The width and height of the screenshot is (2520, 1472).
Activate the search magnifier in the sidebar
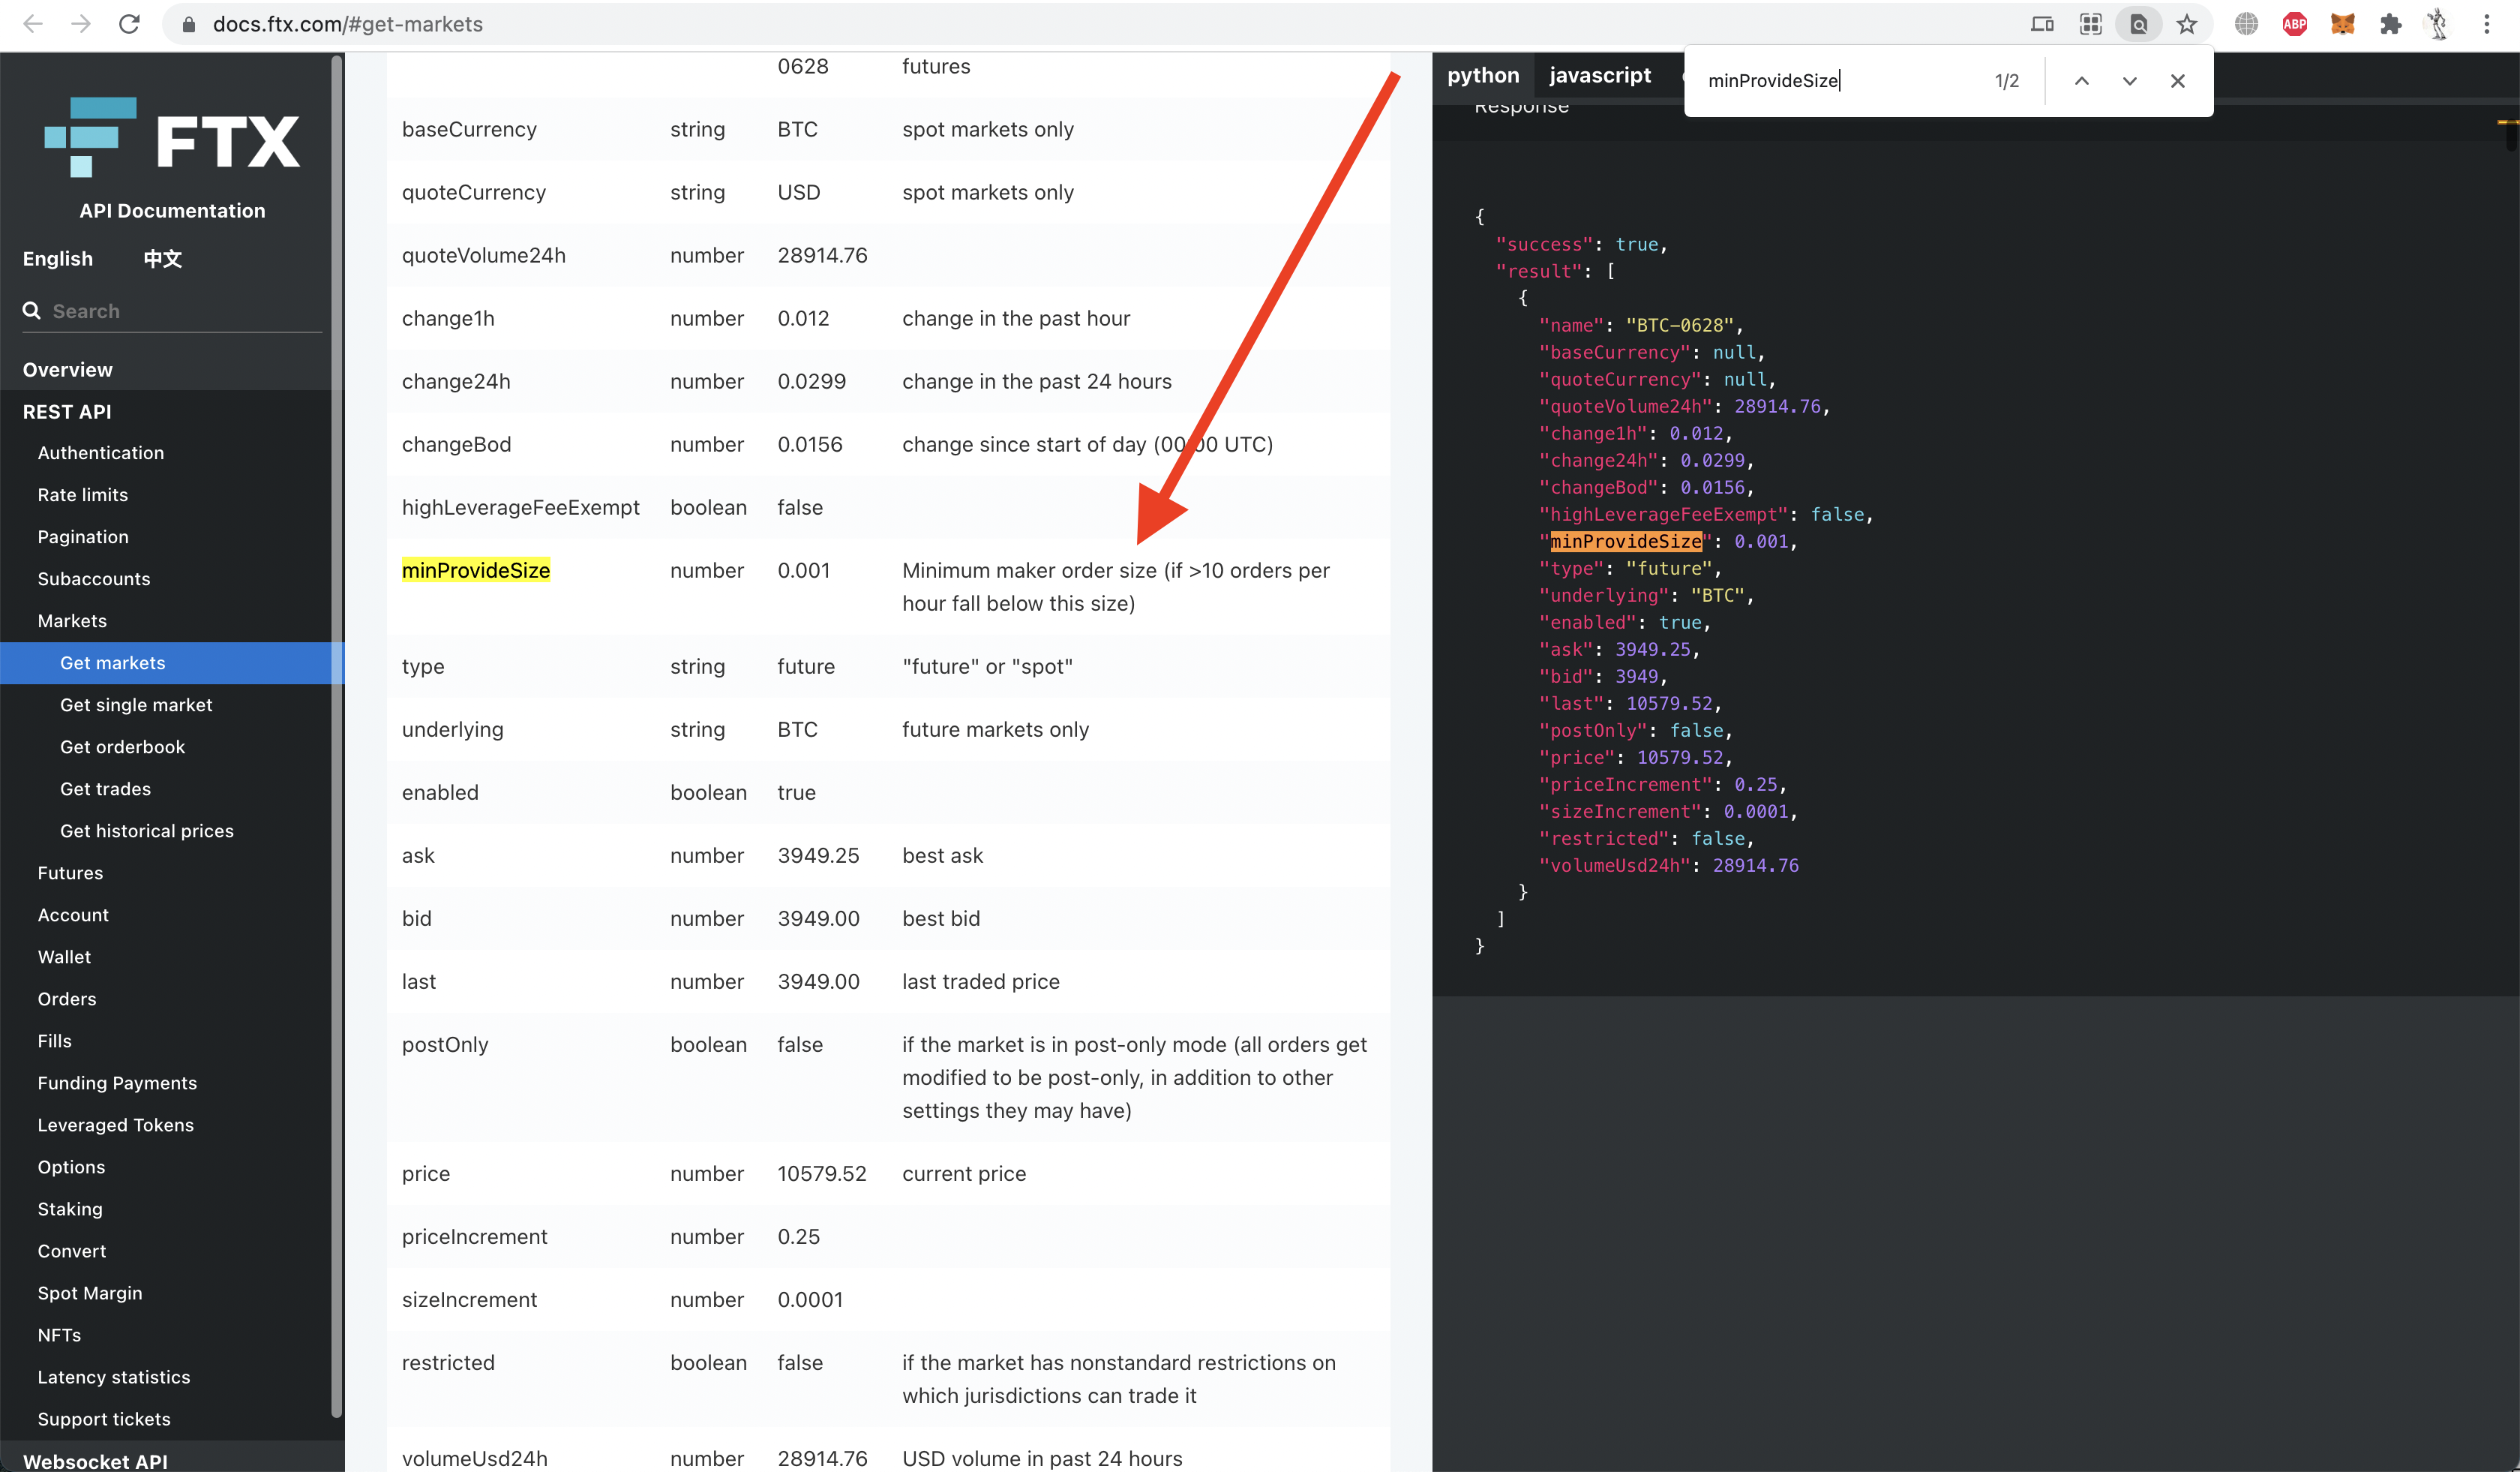pos(31,310)
